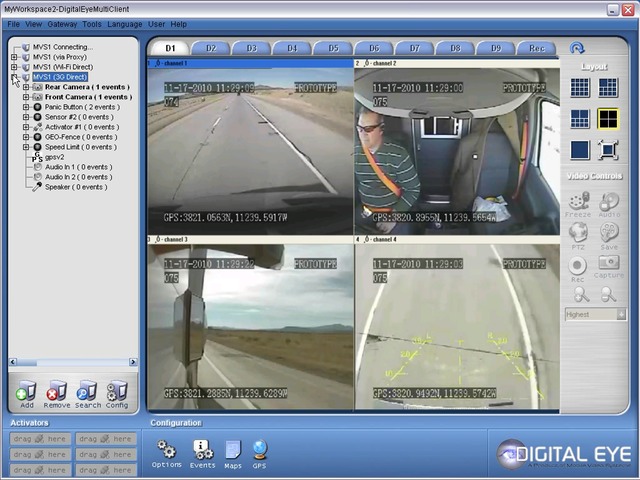
Task: Click the channel 2 driver camera feed
Action: pyautogui.click(x=457, y=150)
